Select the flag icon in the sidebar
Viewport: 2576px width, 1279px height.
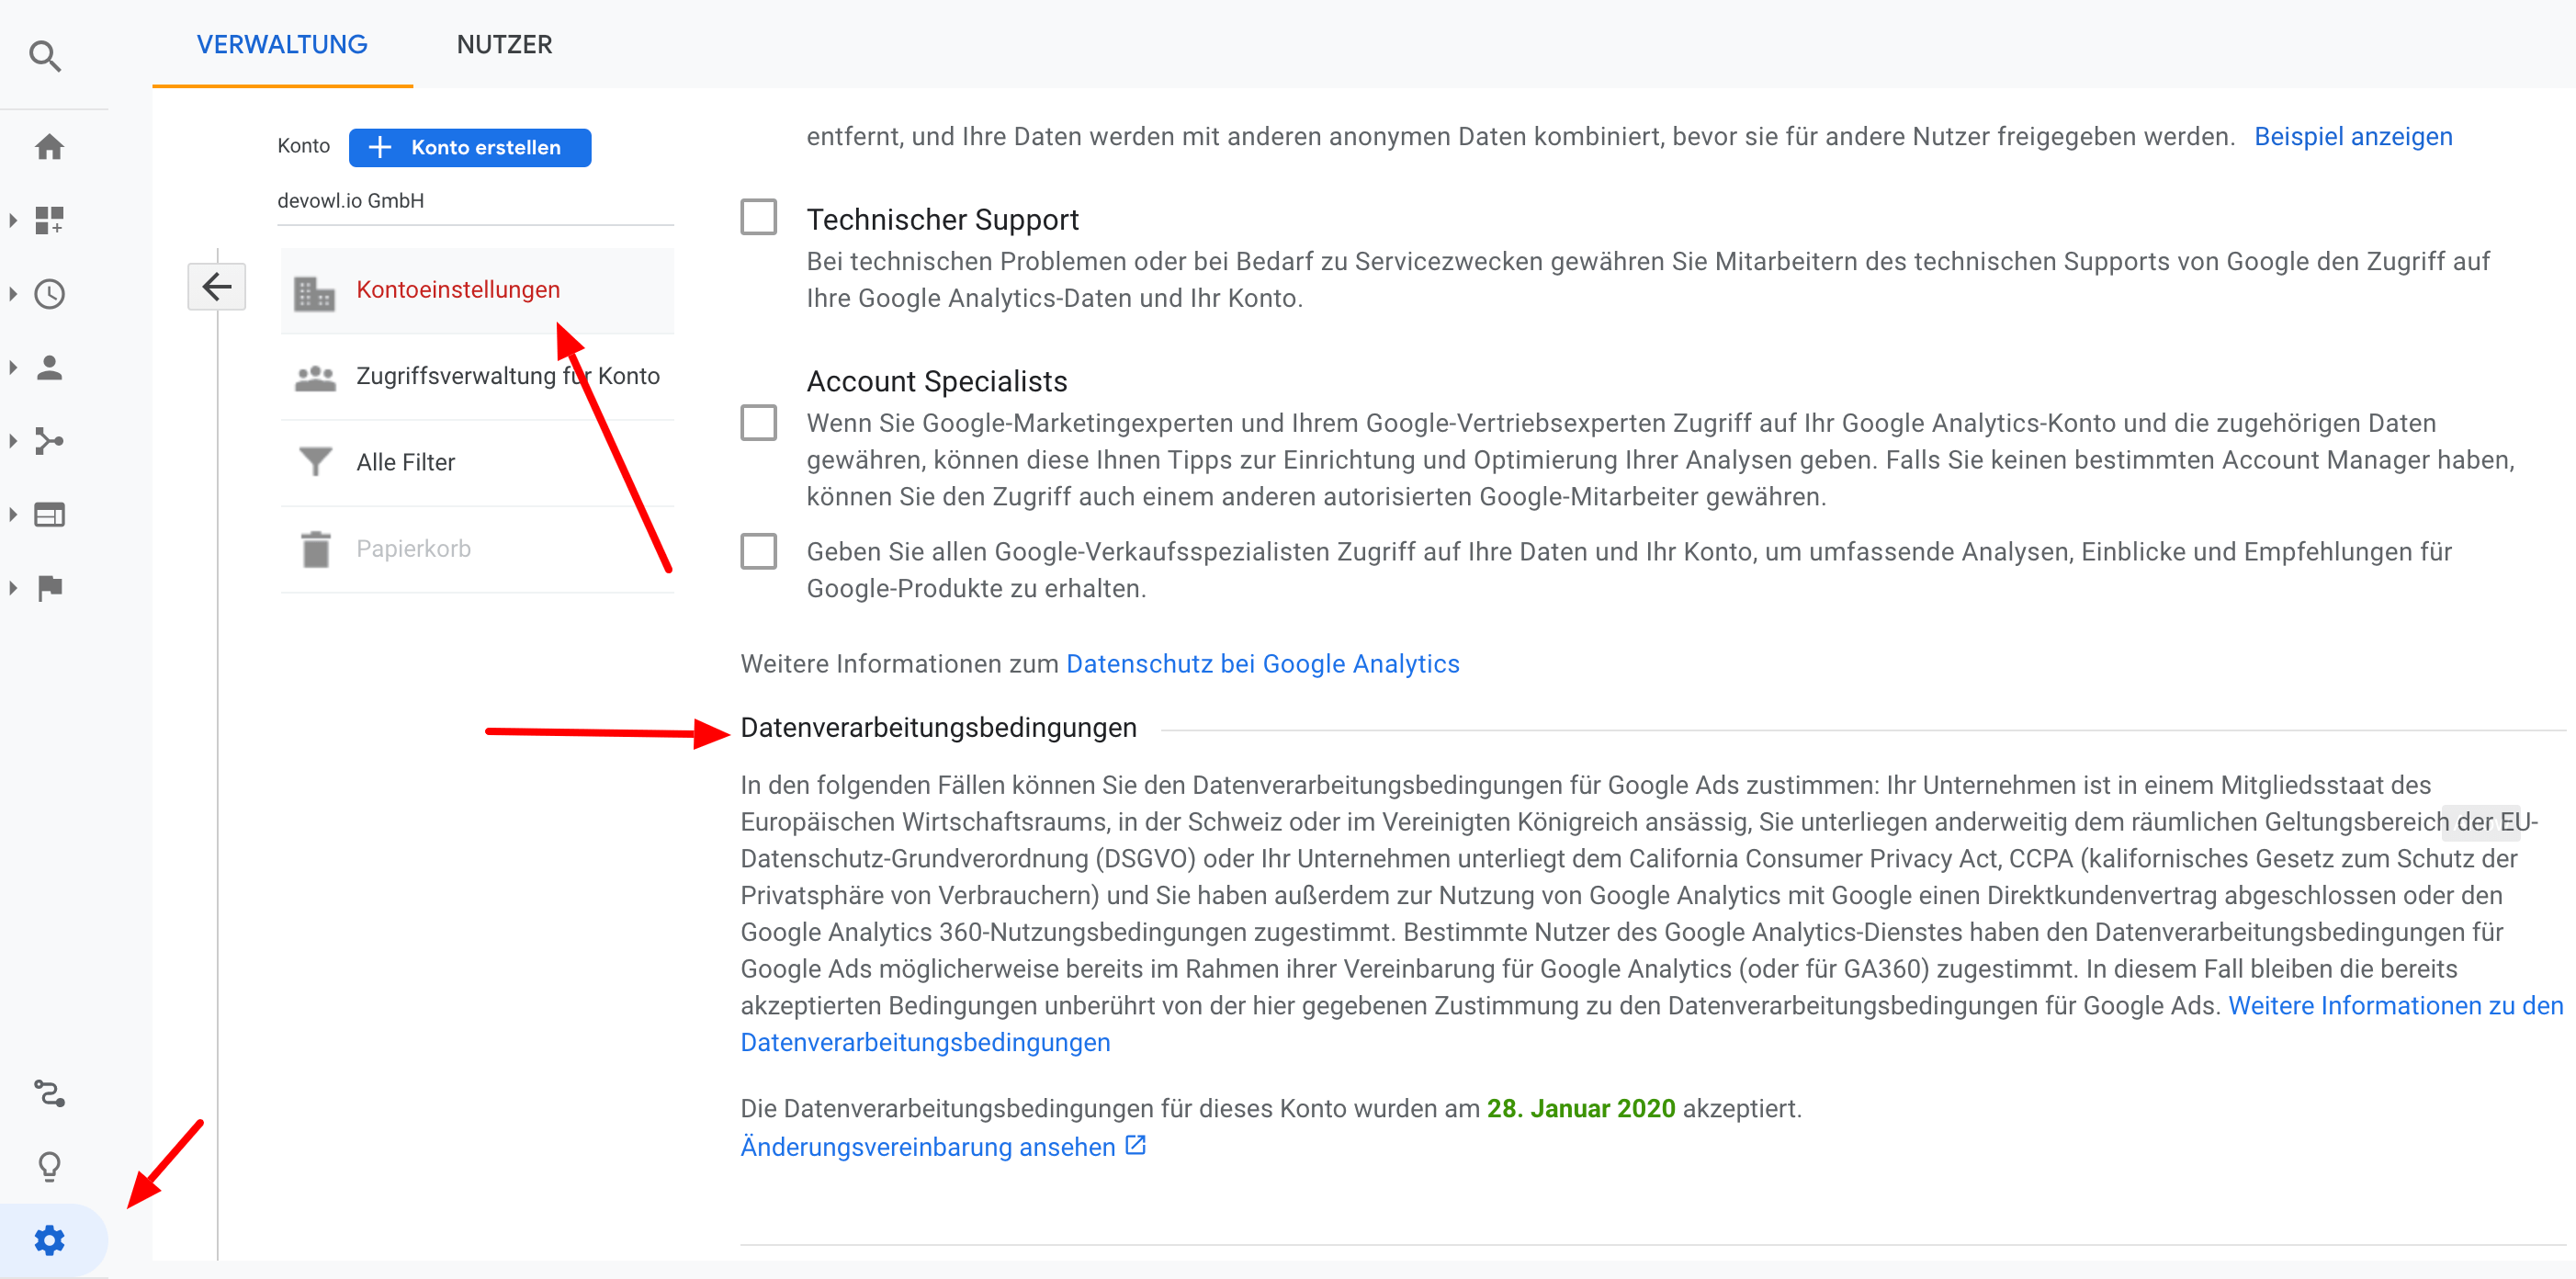pos(48,588)
